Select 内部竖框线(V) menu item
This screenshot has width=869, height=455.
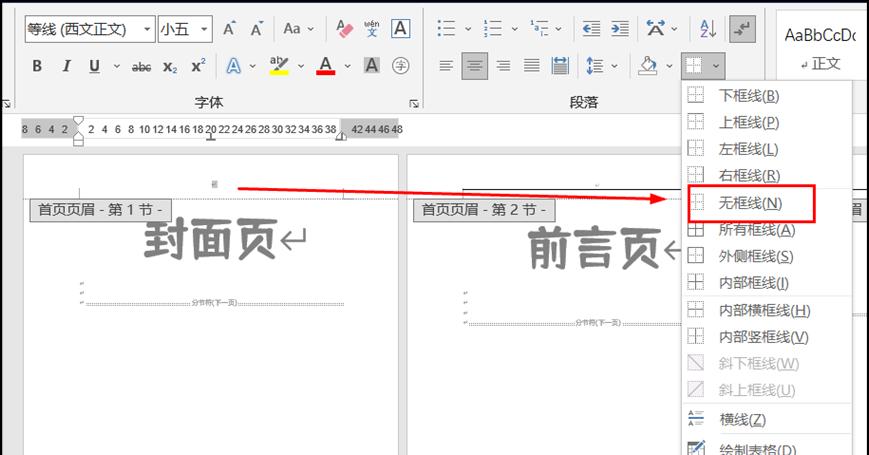click(x=766, y=336)
